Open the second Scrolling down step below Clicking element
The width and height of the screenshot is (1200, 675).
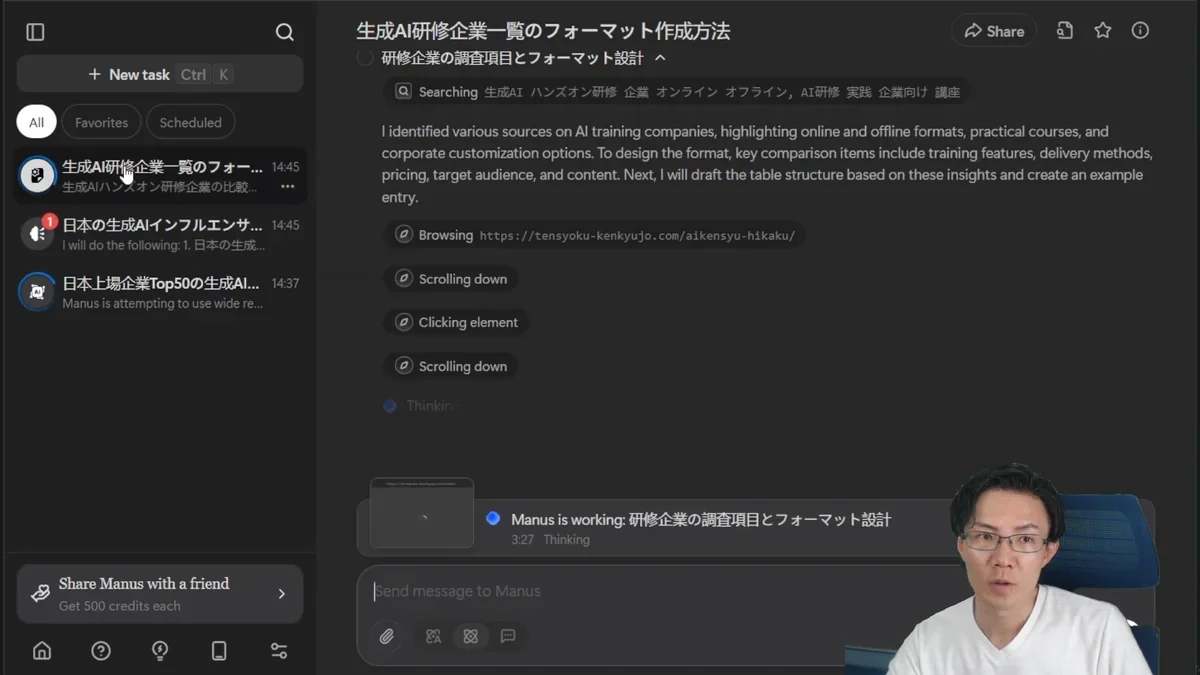tap(451, 366)
